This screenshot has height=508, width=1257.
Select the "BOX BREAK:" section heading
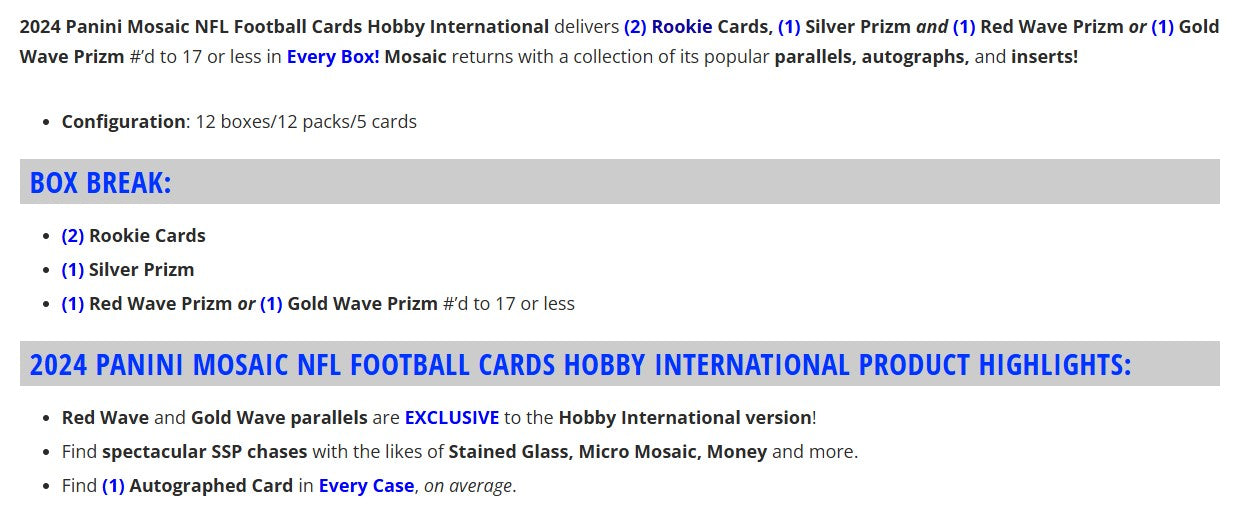coord(101,183)
